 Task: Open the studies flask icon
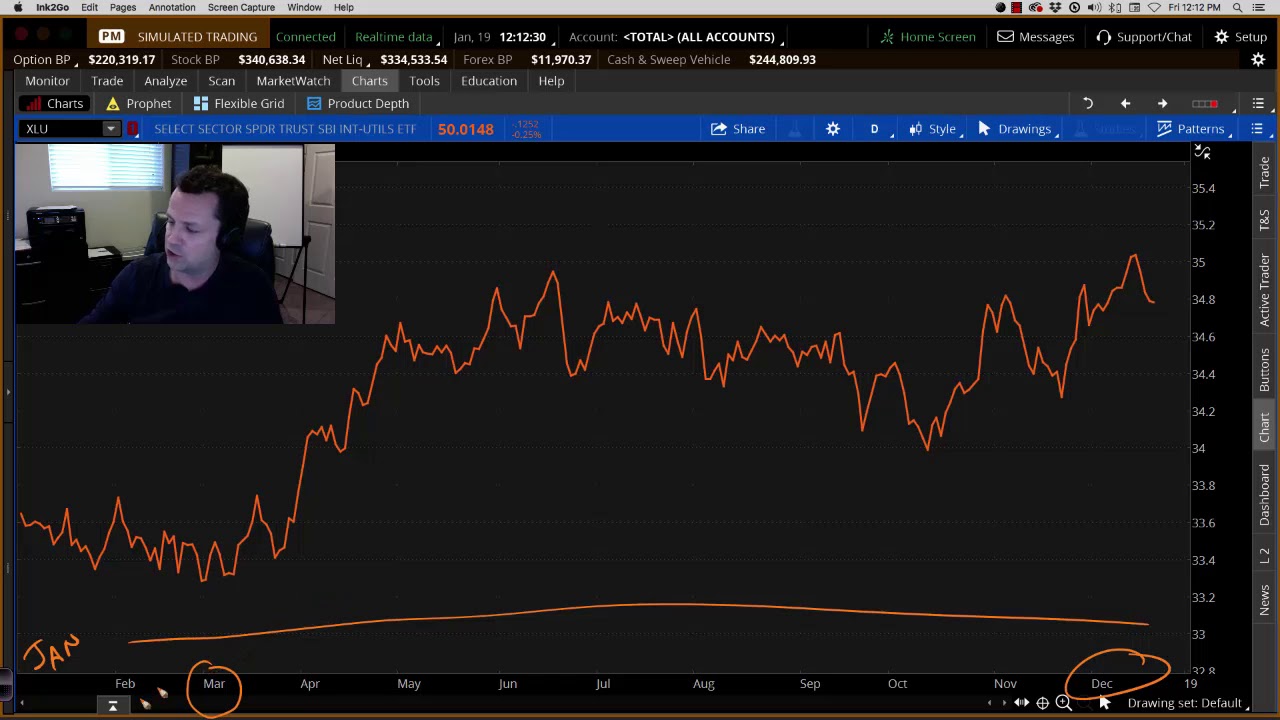(796, 129)
